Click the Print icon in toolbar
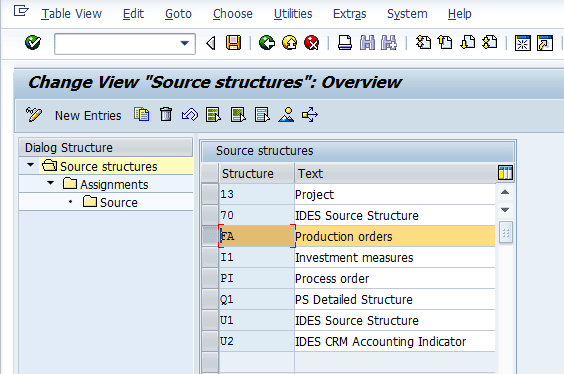 [x=345, y=43]
